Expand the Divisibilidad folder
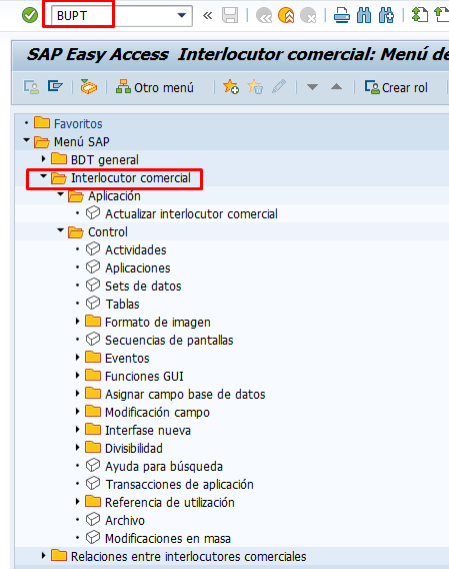 pyautogui.click(x=77, y=447)
